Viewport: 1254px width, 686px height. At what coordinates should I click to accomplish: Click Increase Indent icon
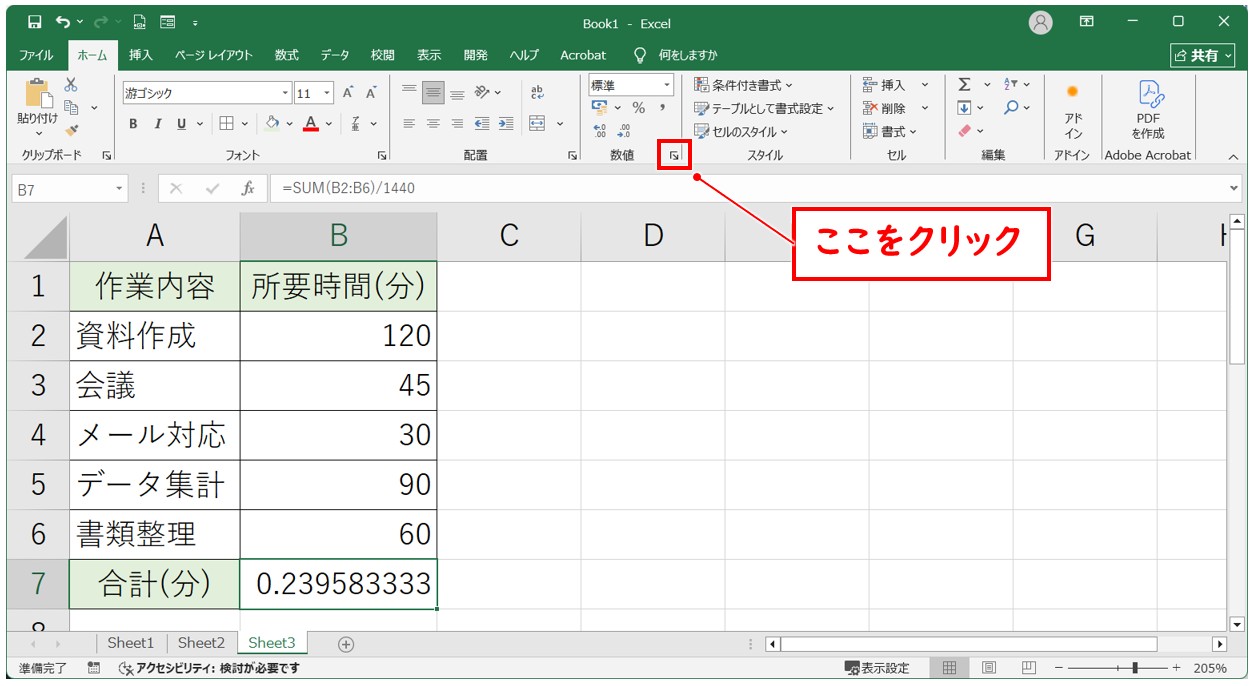pyautogui.click(x=506, y=124)
